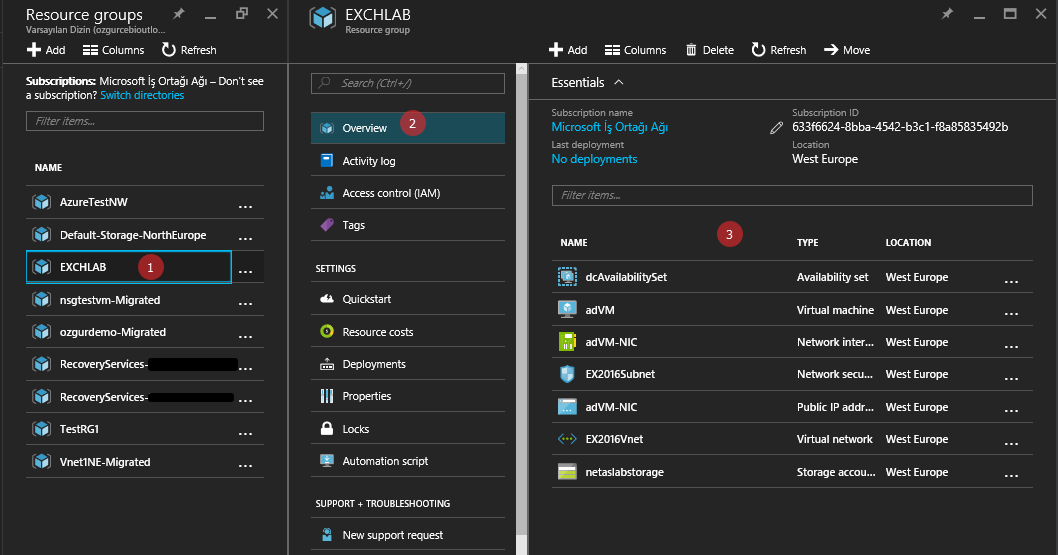Click the search box in EXCHLAB menu
Image resolution: width=1058 pixels, height=555 pixels.
tap(408, 83)
